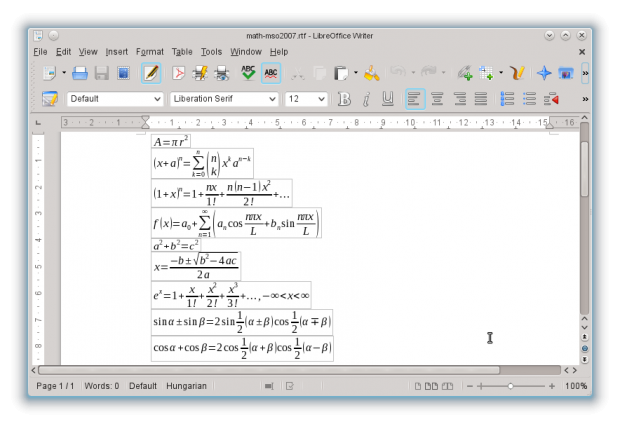Viewport: 620px width, 424px height.
Task: Run Spelling and Grammar check icon
Action: tap(248, 73)
